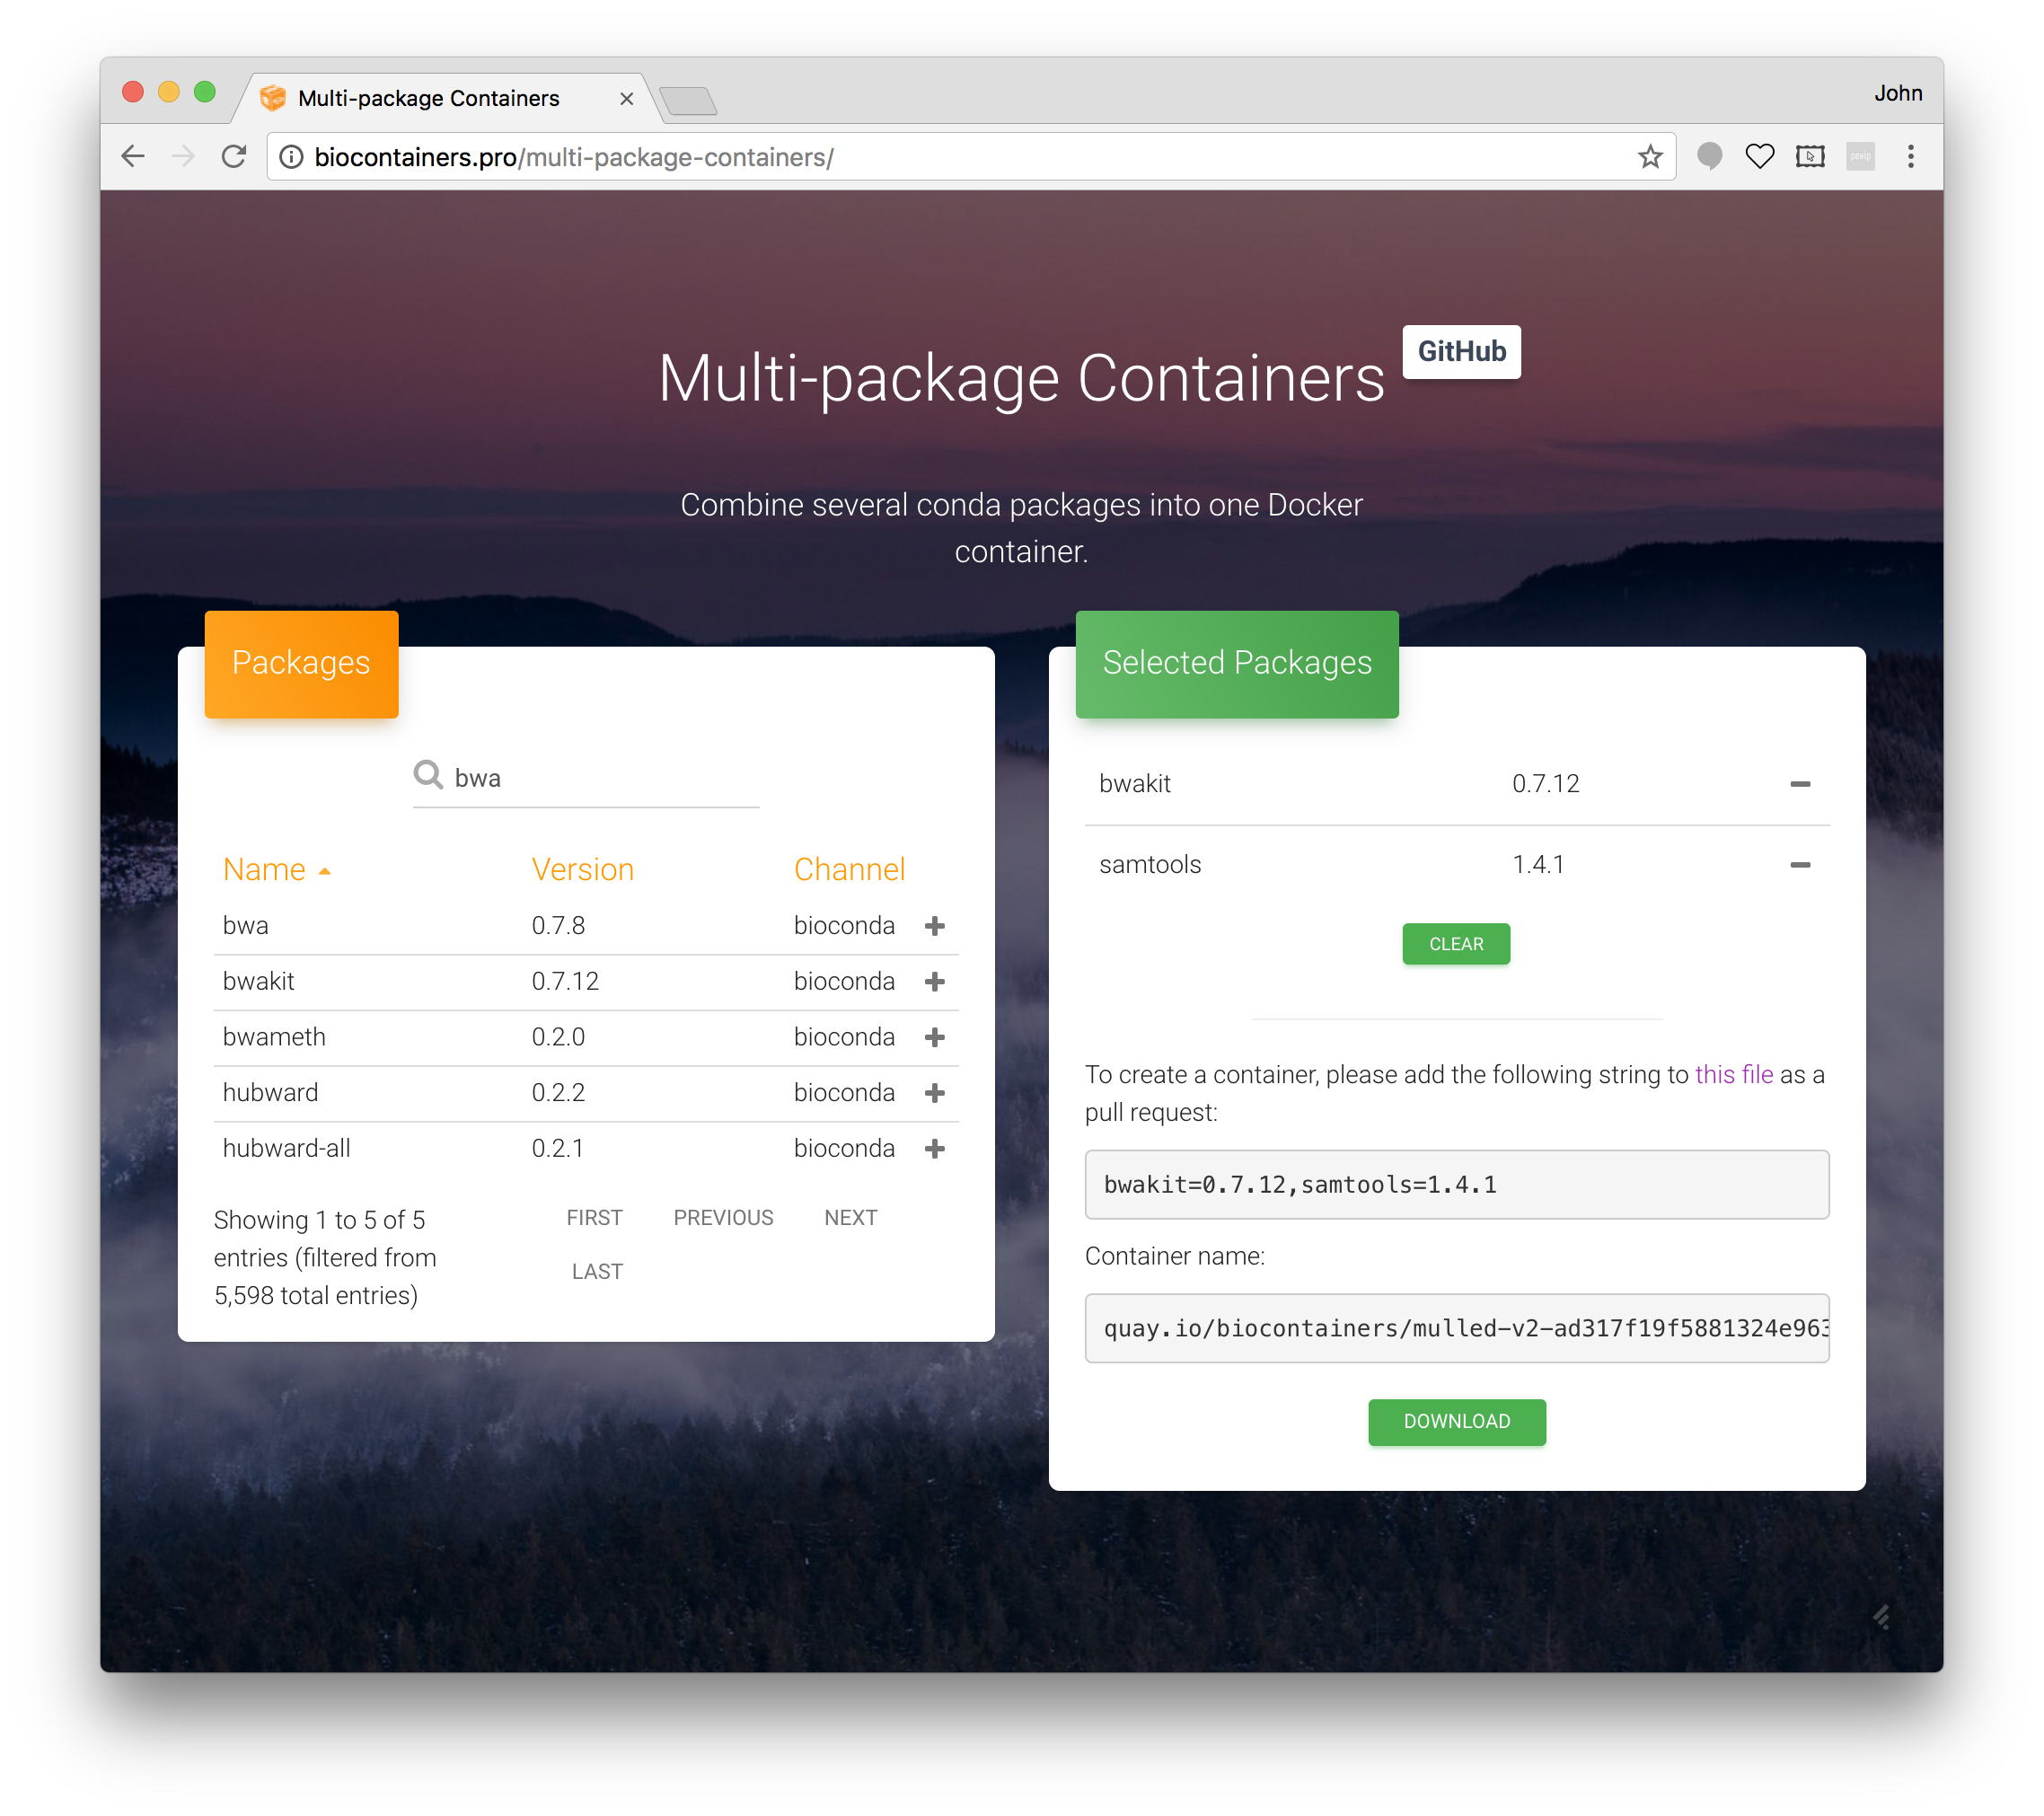The height and width of the screenshot is (1816, 2044).
Task: Add bwakit package using its plus icon
Action: [935, 981]
